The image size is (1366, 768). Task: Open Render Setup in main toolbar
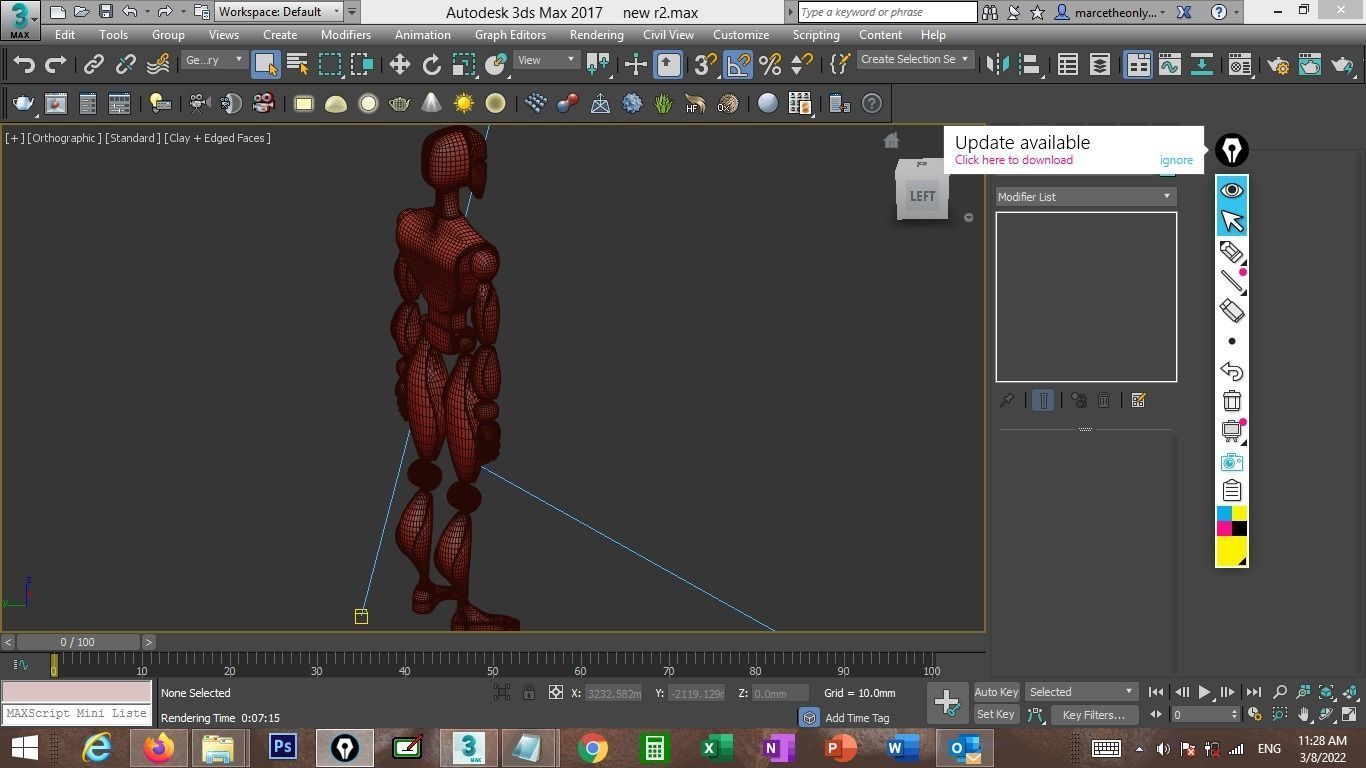(1278, 64)
